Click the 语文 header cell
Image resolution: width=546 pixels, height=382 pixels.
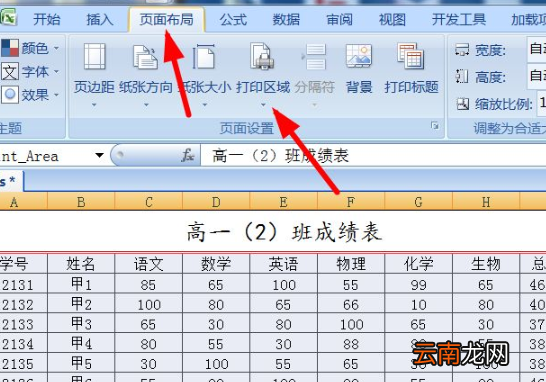[148, 264]
